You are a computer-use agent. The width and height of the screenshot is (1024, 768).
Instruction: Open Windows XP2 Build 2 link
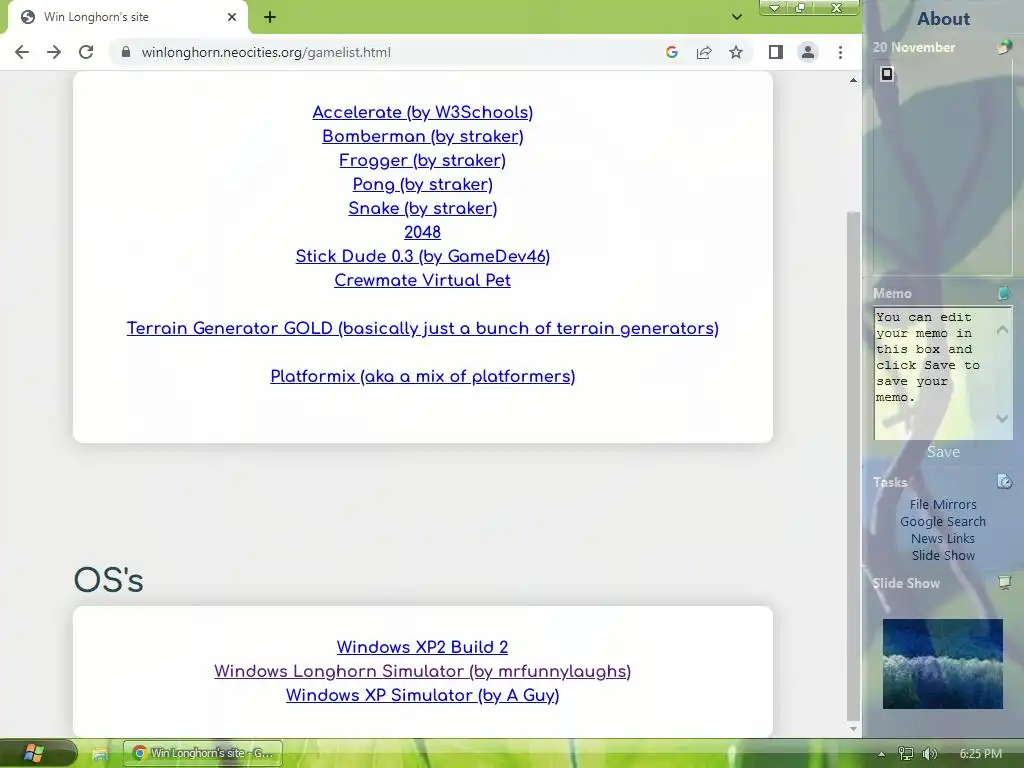tap(423, 647)
